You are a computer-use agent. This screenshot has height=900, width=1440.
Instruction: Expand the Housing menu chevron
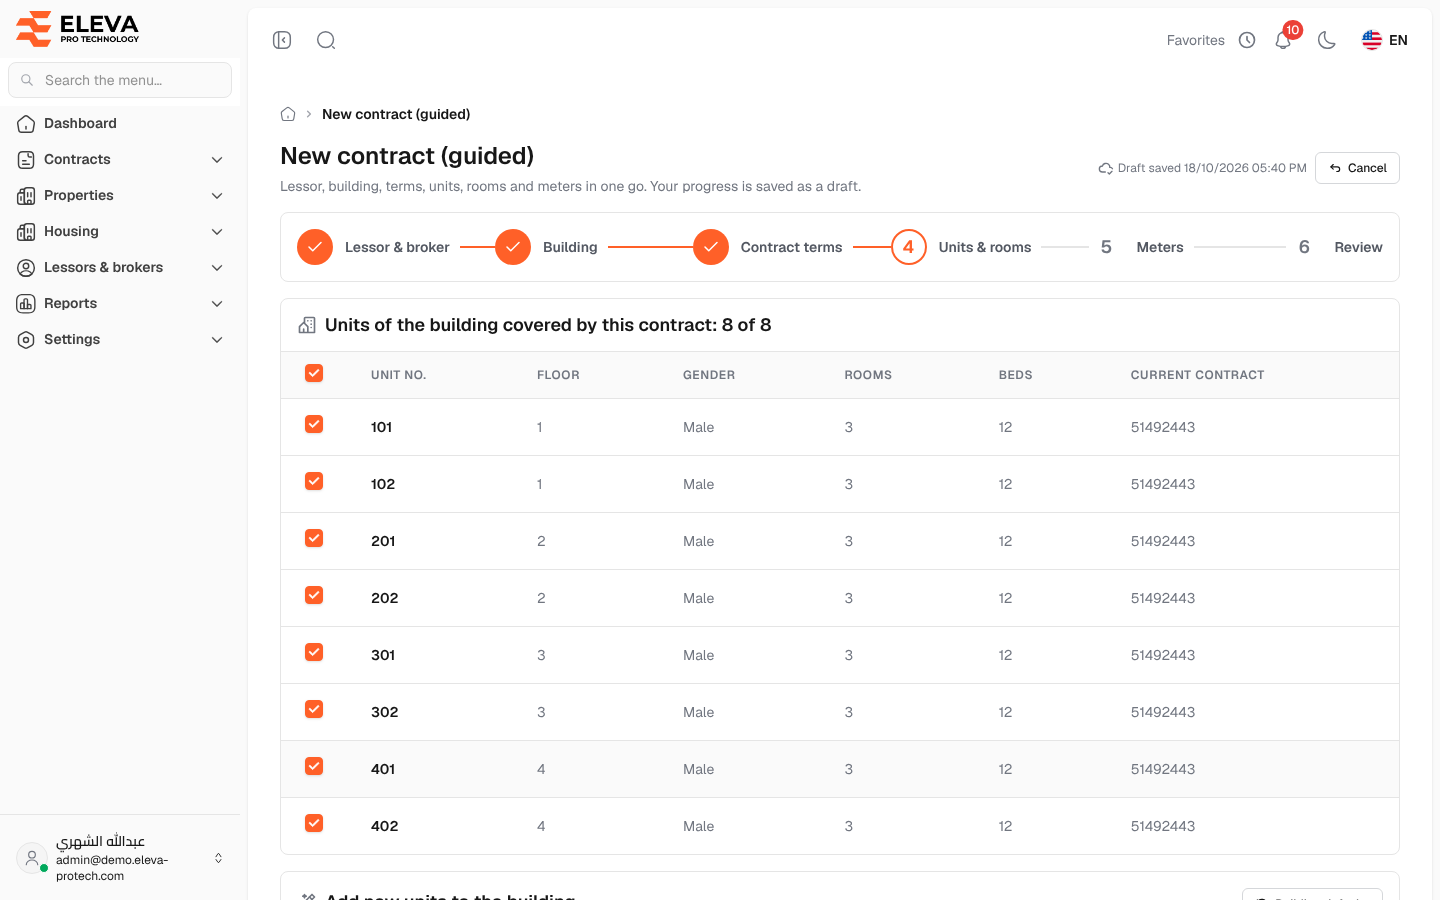[x=217, y=232]
